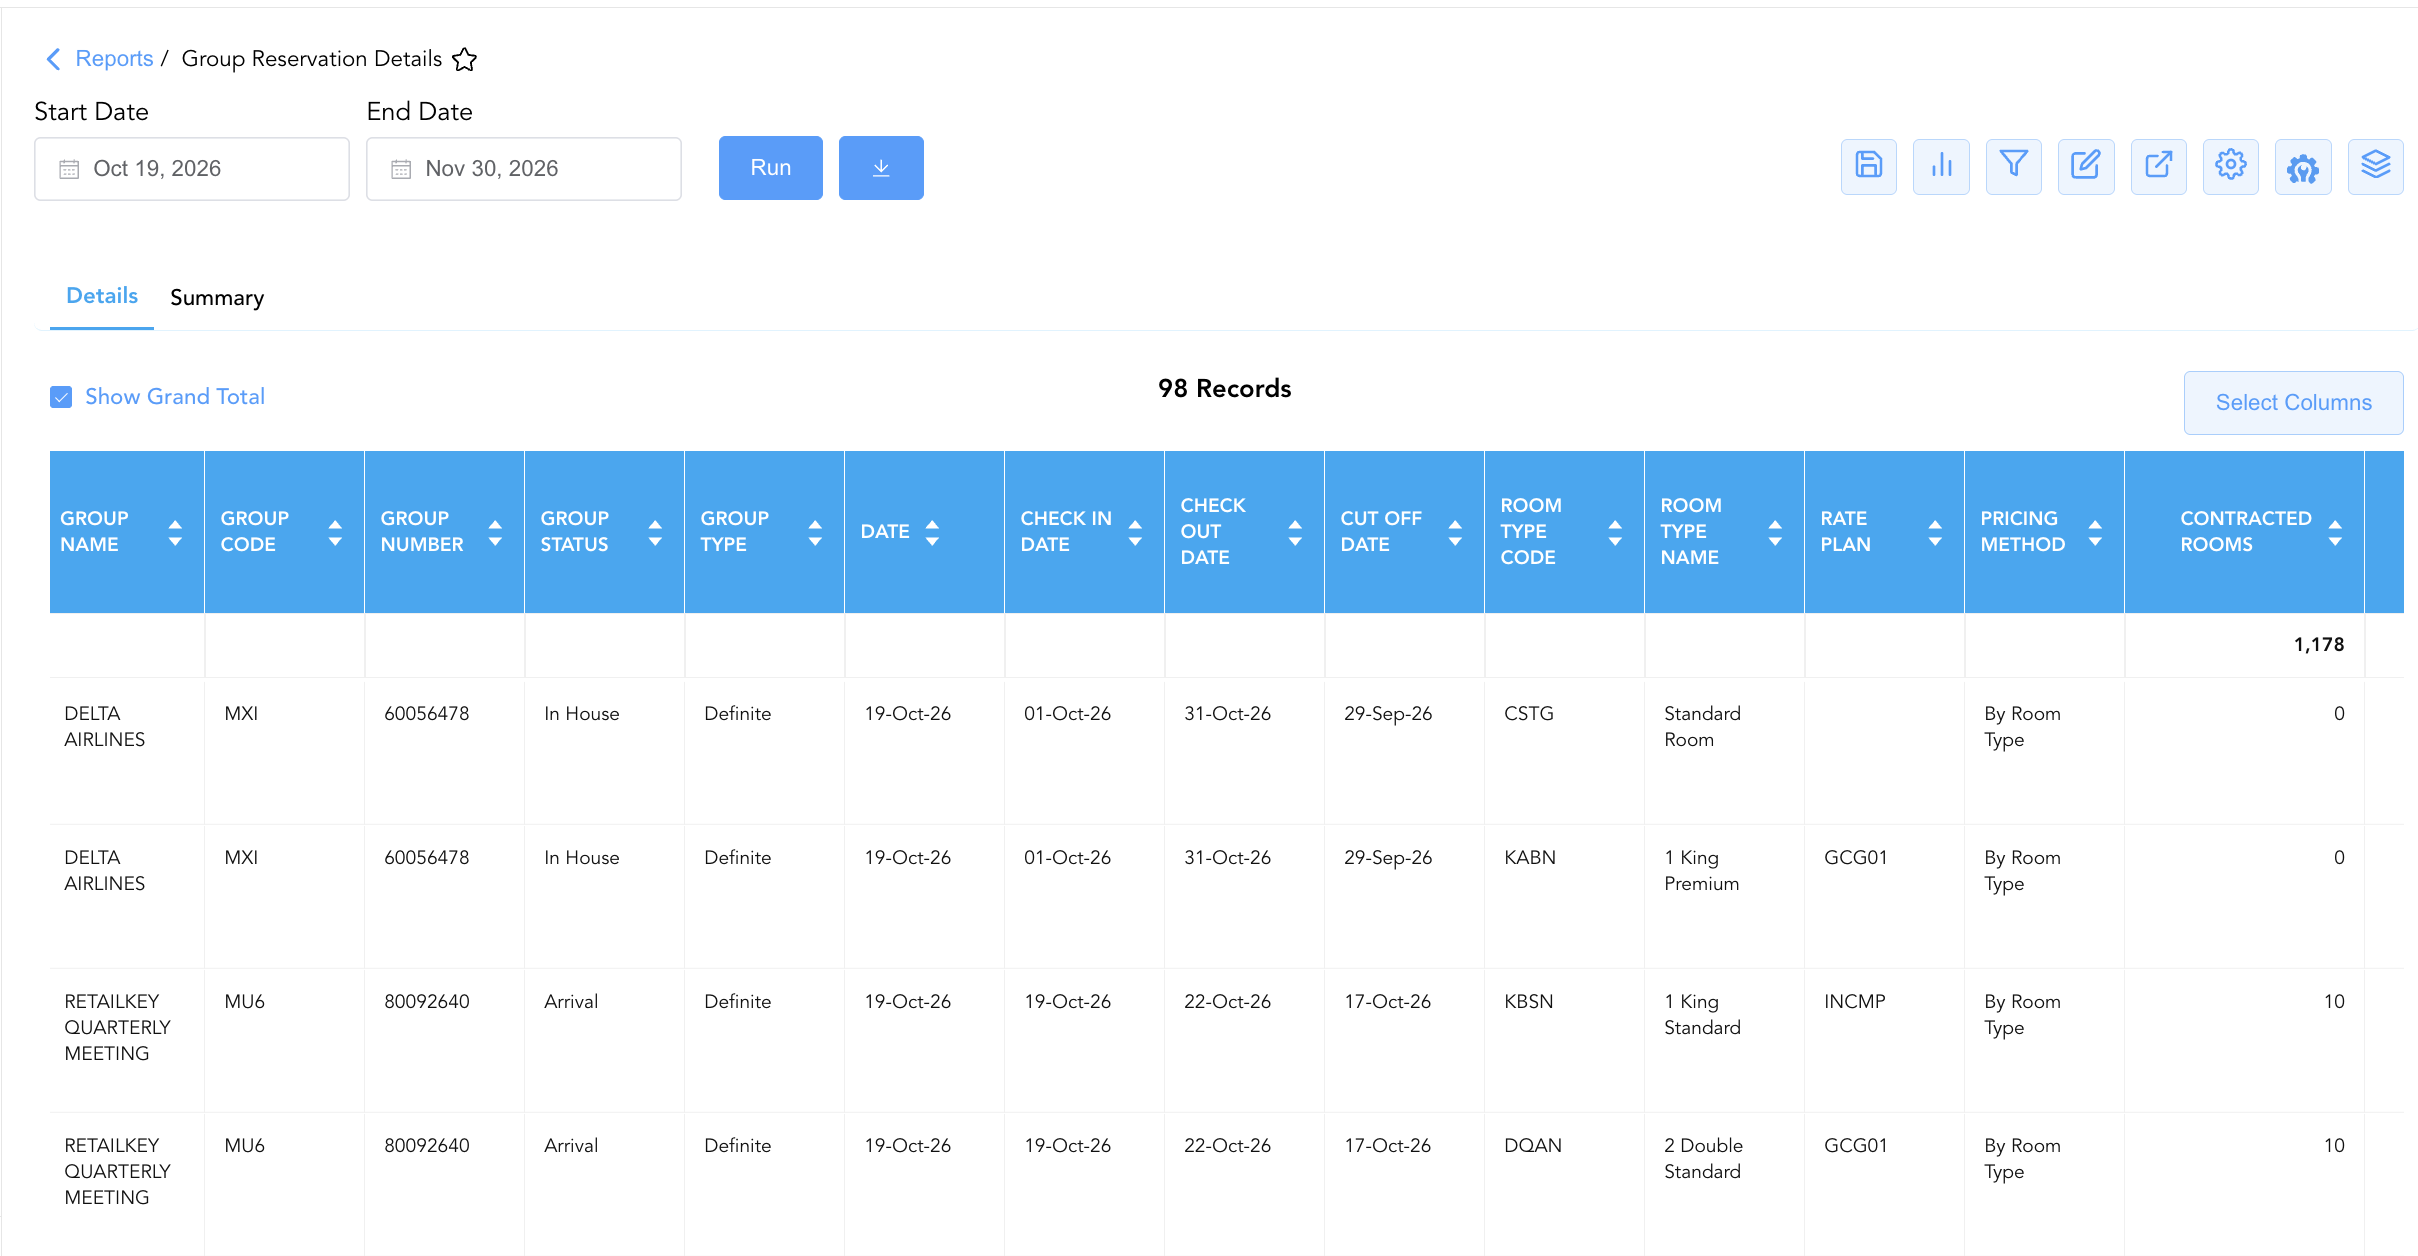Screen dimensions: 2418x1256
Task: Click the Start Date calendar icon
Action: (x=69, y=169)
